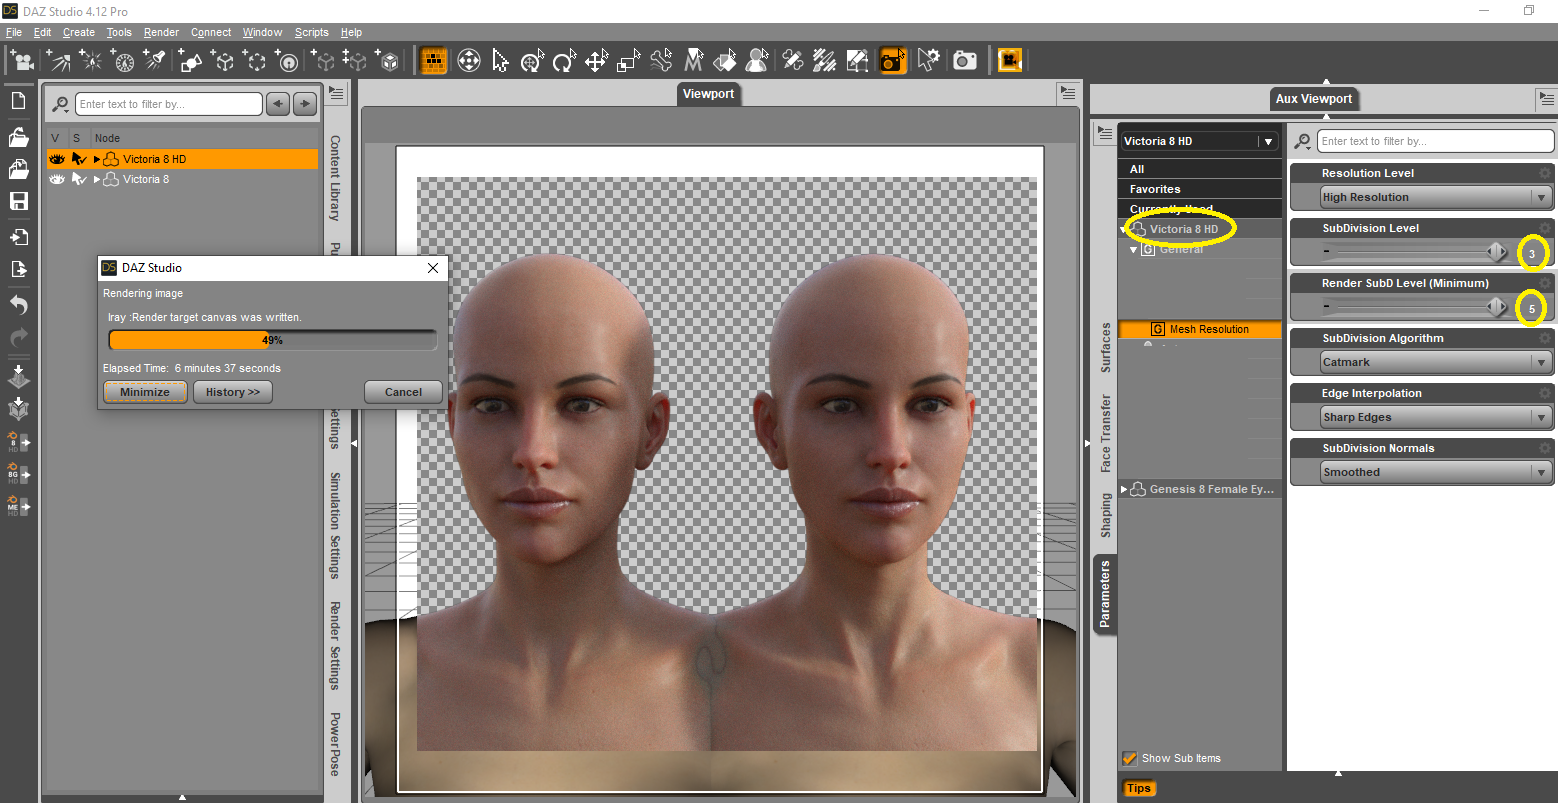Uncheck the Show Sub Items checkbox
Image resolution: width=1558 pixels, height=803 pixels.
point(1130,758)
